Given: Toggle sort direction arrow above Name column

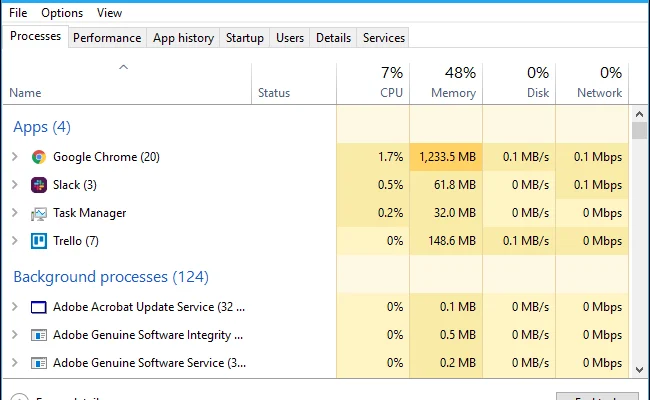Looking at the screenshot, I should tap(124, 67).
